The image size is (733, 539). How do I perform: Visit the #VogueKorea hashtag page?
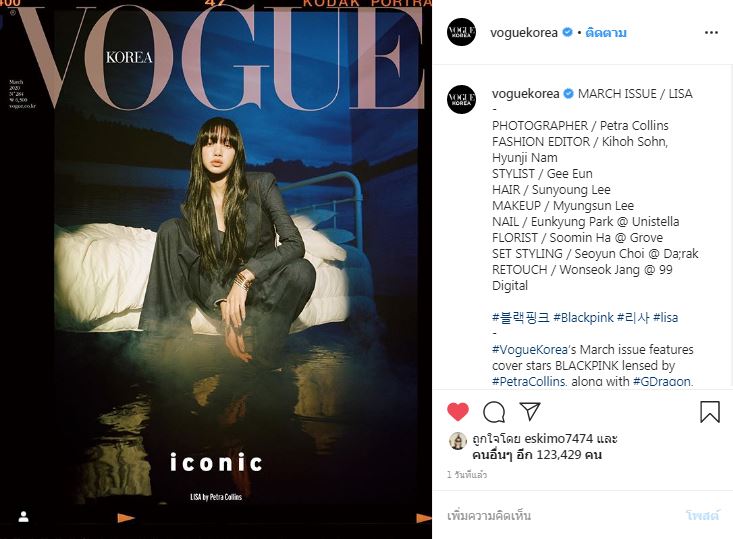click(x=530, y=350)
